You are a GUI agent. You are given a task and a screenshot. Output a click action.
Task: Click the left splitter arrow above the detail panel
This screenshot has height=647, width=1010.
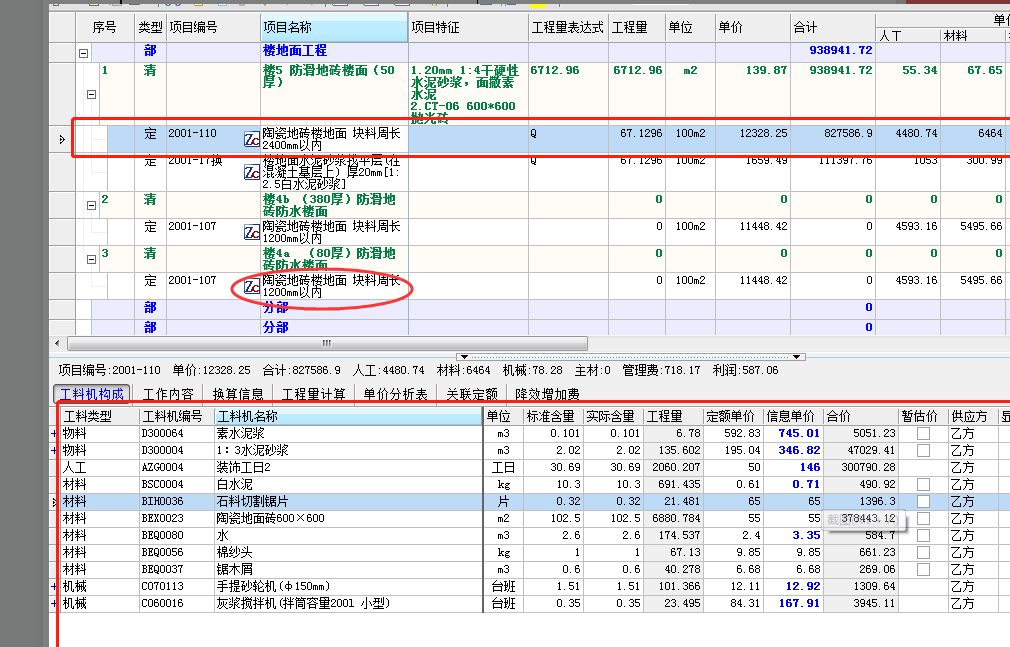click(x=463, y=356)
